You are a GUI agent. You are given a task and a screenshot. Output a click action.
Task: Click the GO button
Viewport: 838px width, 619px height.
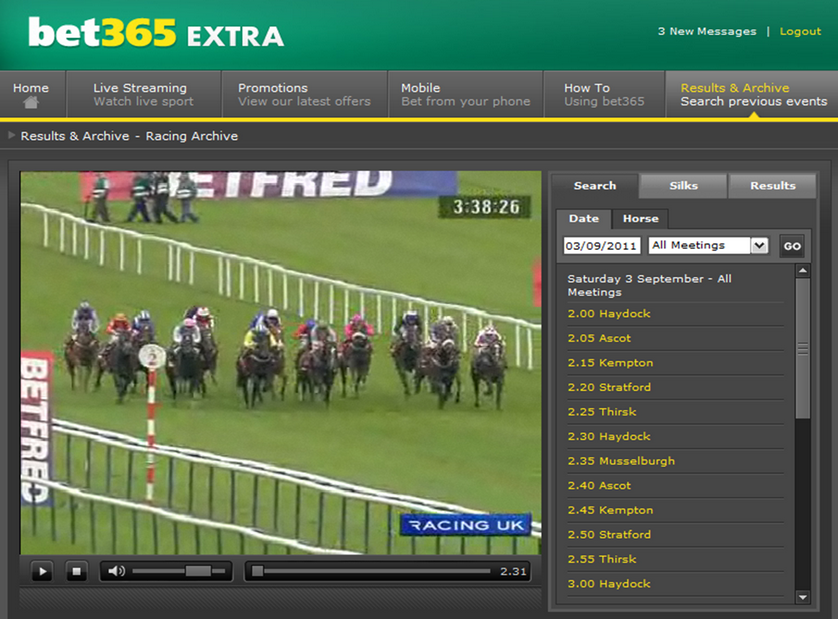[x=792, y=246]
